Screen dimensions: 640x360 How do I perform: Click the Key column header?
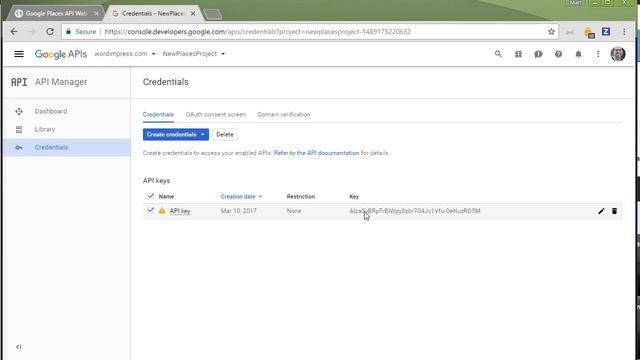(354, 197)
